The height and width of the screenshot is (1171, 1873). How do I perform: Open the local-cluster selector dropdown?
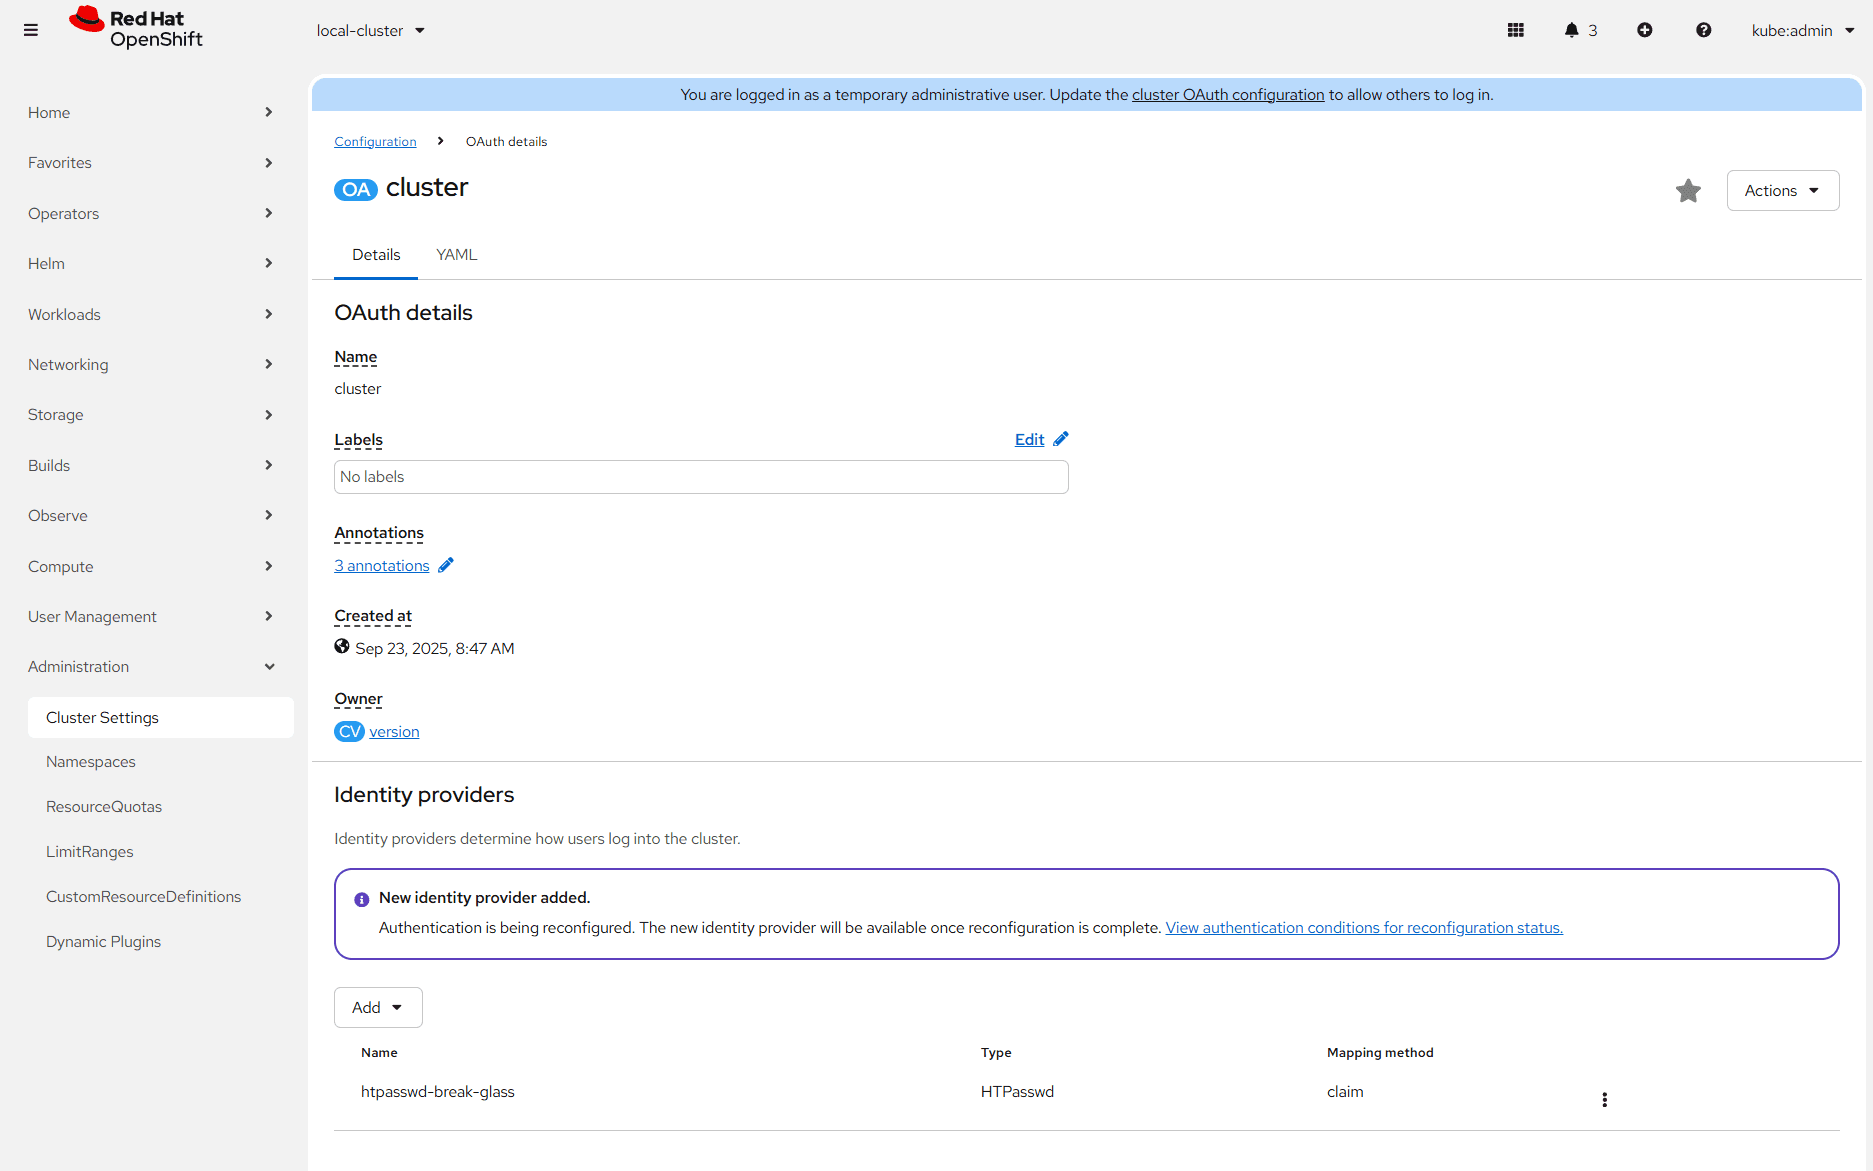point(370,31)
